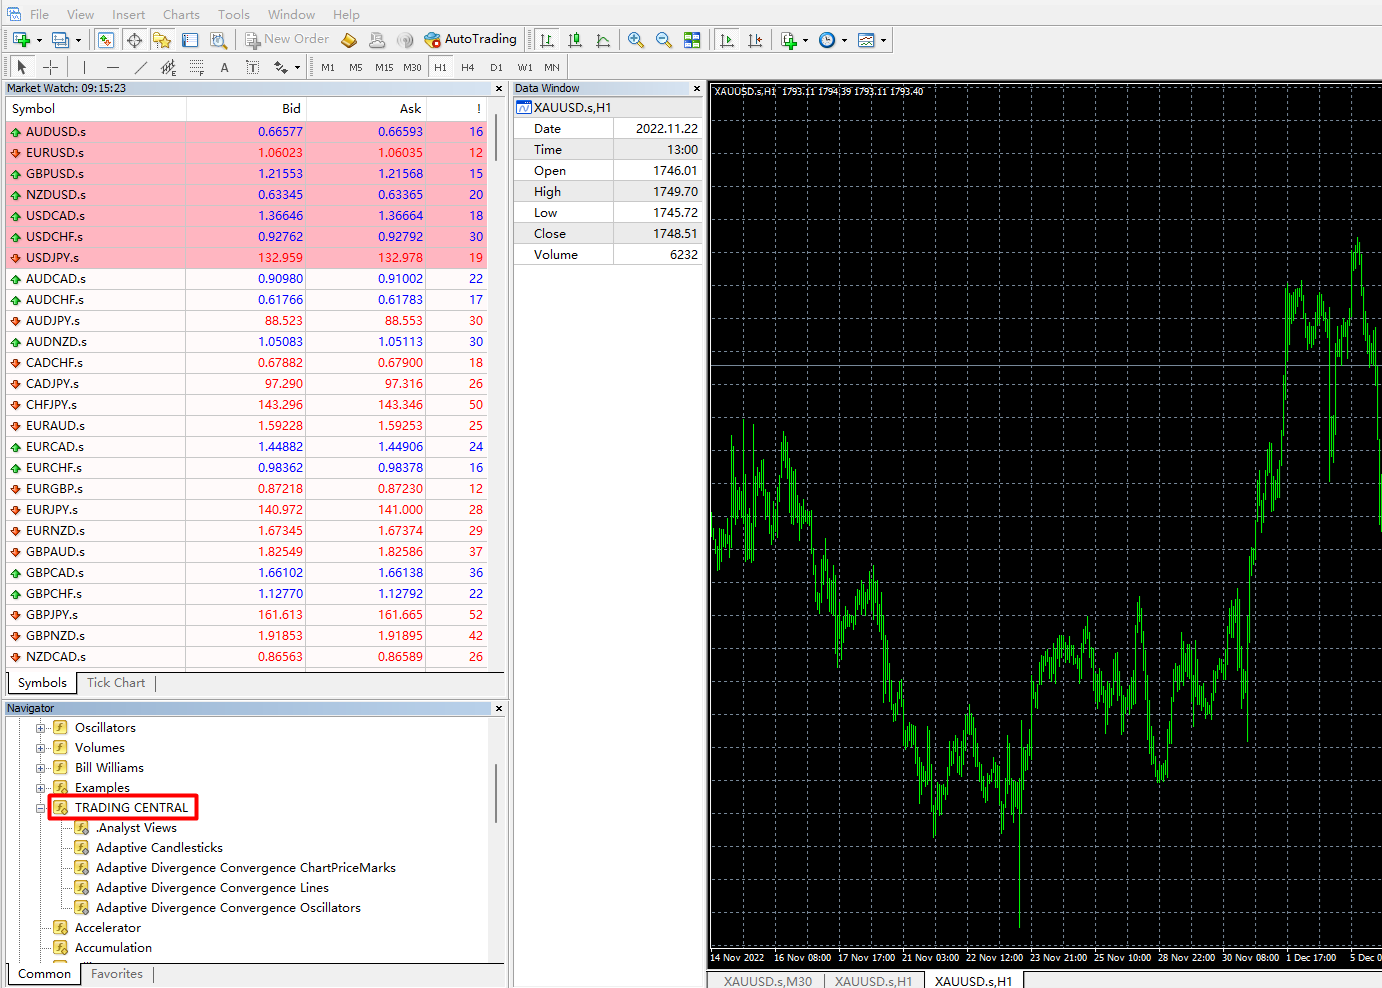Switch chart to candlesticks view
This screenshot has height=988, width=1382.
pos(575,40)
